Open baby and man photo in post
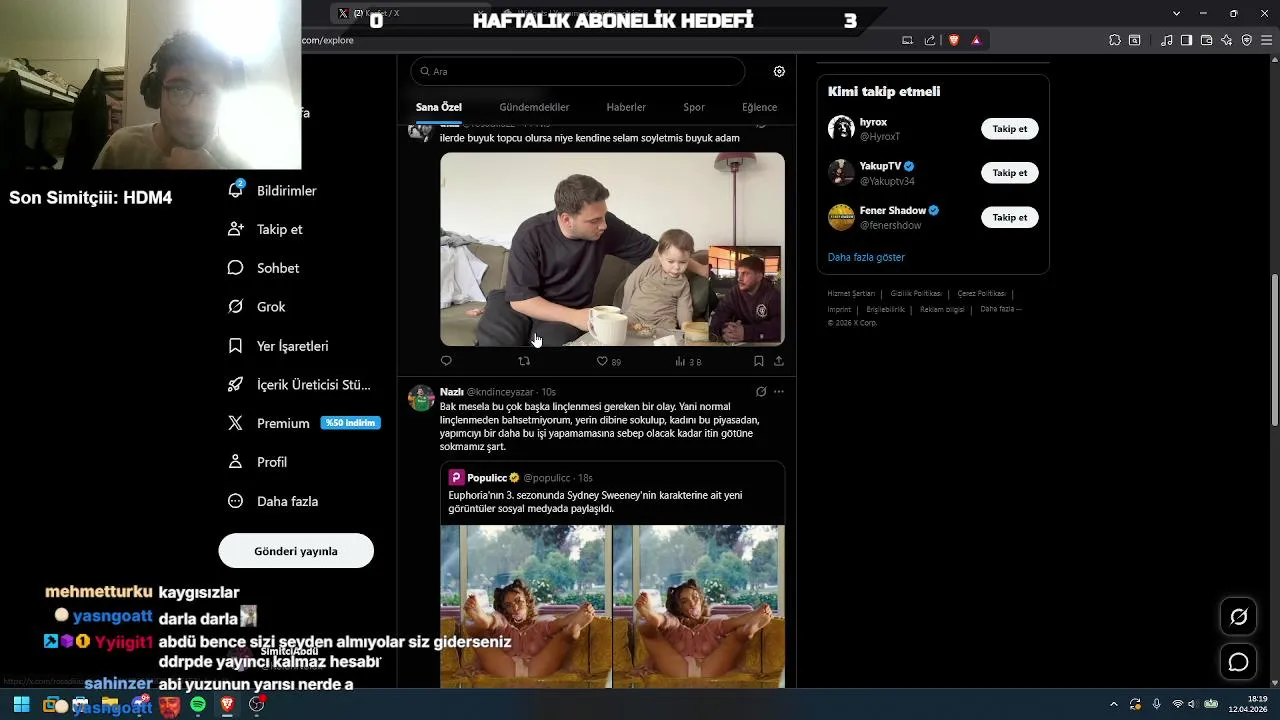Screen dimensions: 1280x720 (612, 249)
